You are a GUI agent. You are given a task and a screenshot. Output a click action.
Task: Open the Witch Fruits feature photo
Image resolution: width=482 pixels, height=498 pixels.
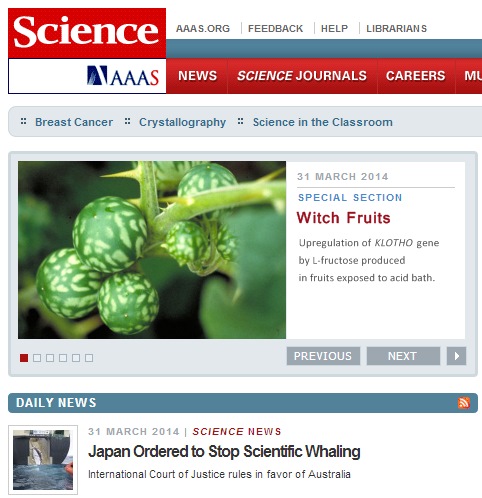(x=152, y=250)
